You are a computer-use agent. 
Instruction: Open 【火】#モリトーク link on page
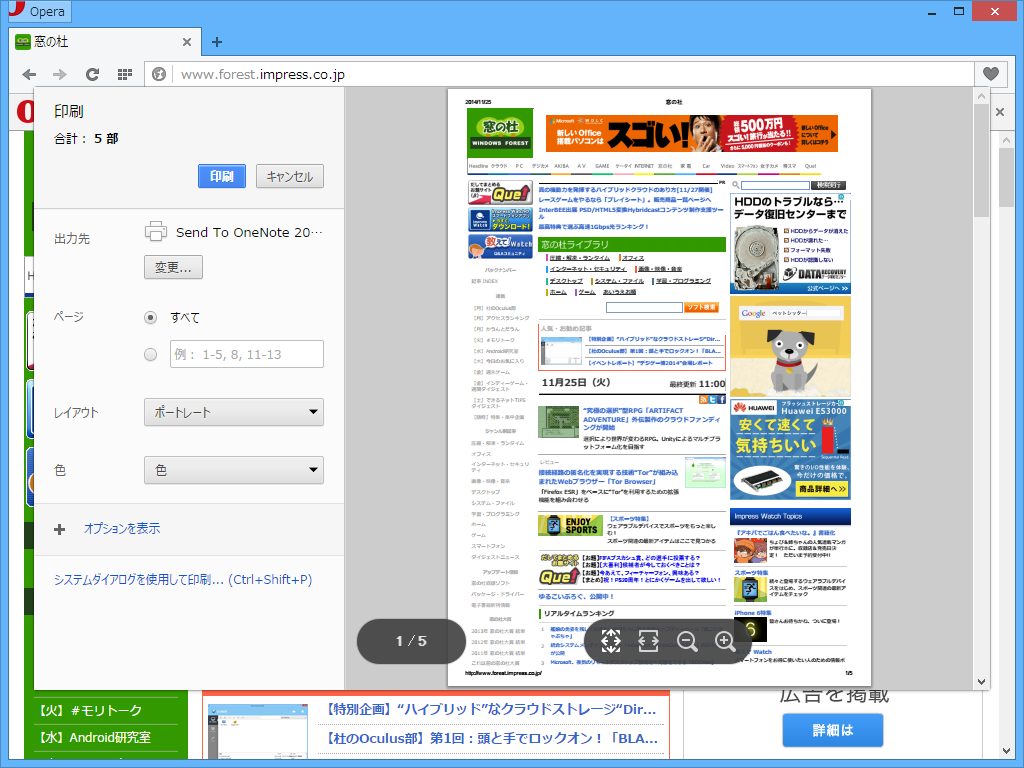tap(89, 711)
